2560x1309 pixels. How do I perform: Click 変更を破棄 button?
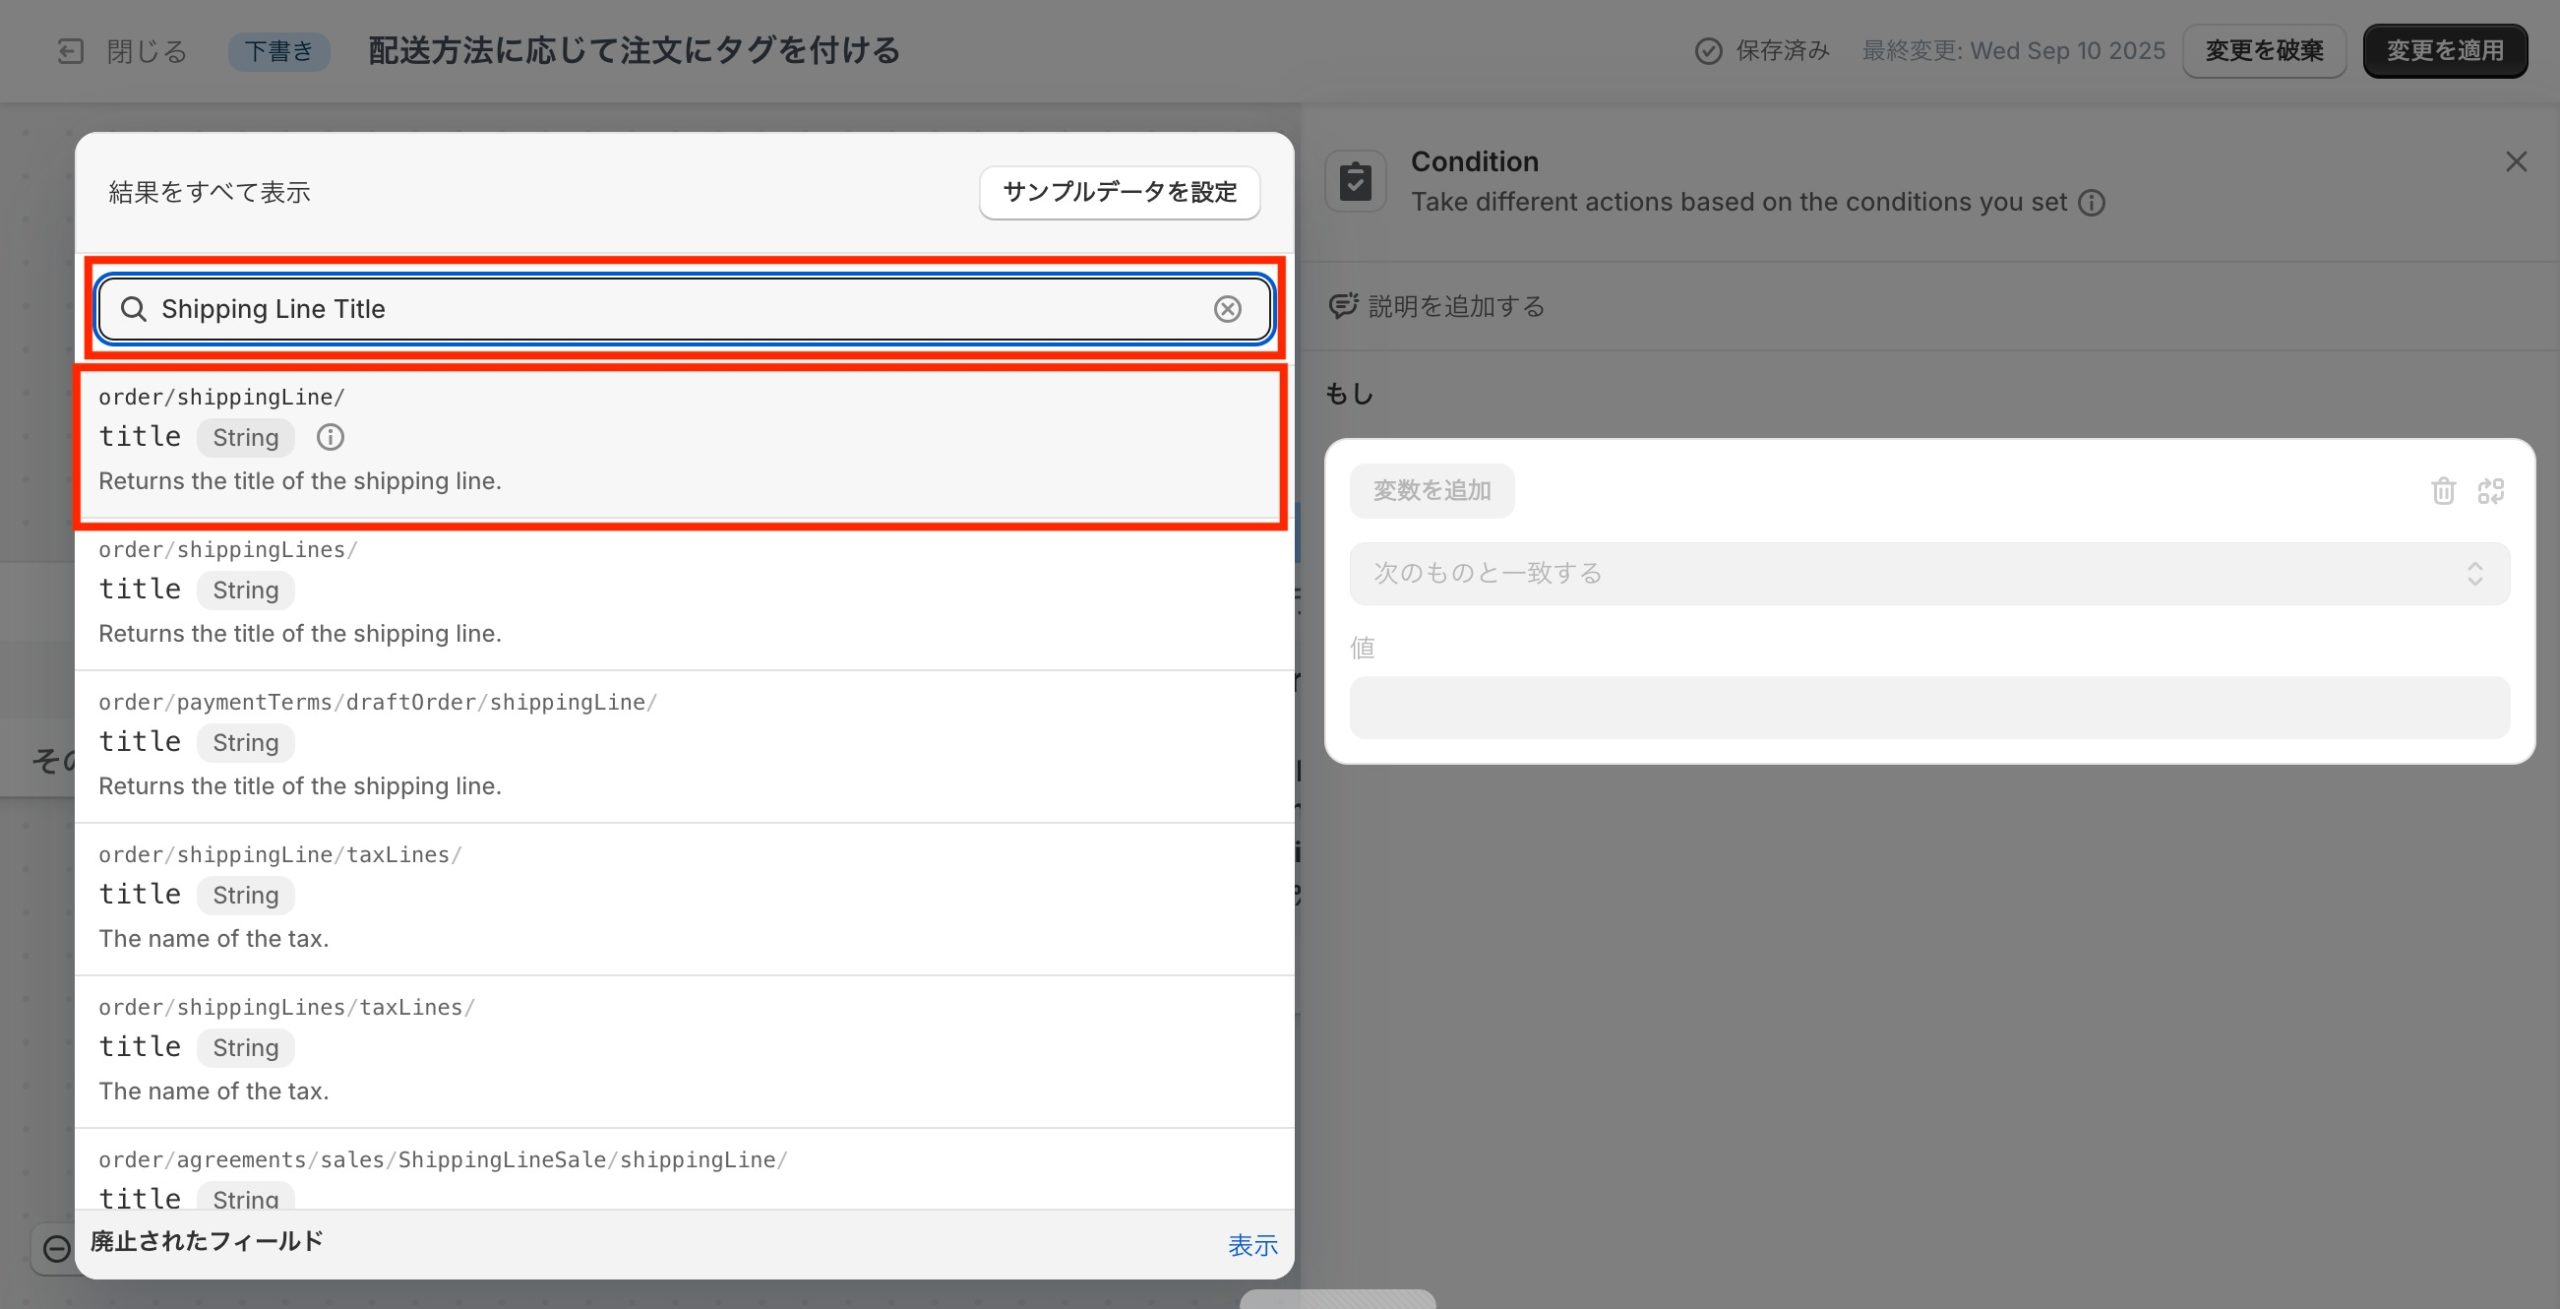click(x=2263, y=51)
